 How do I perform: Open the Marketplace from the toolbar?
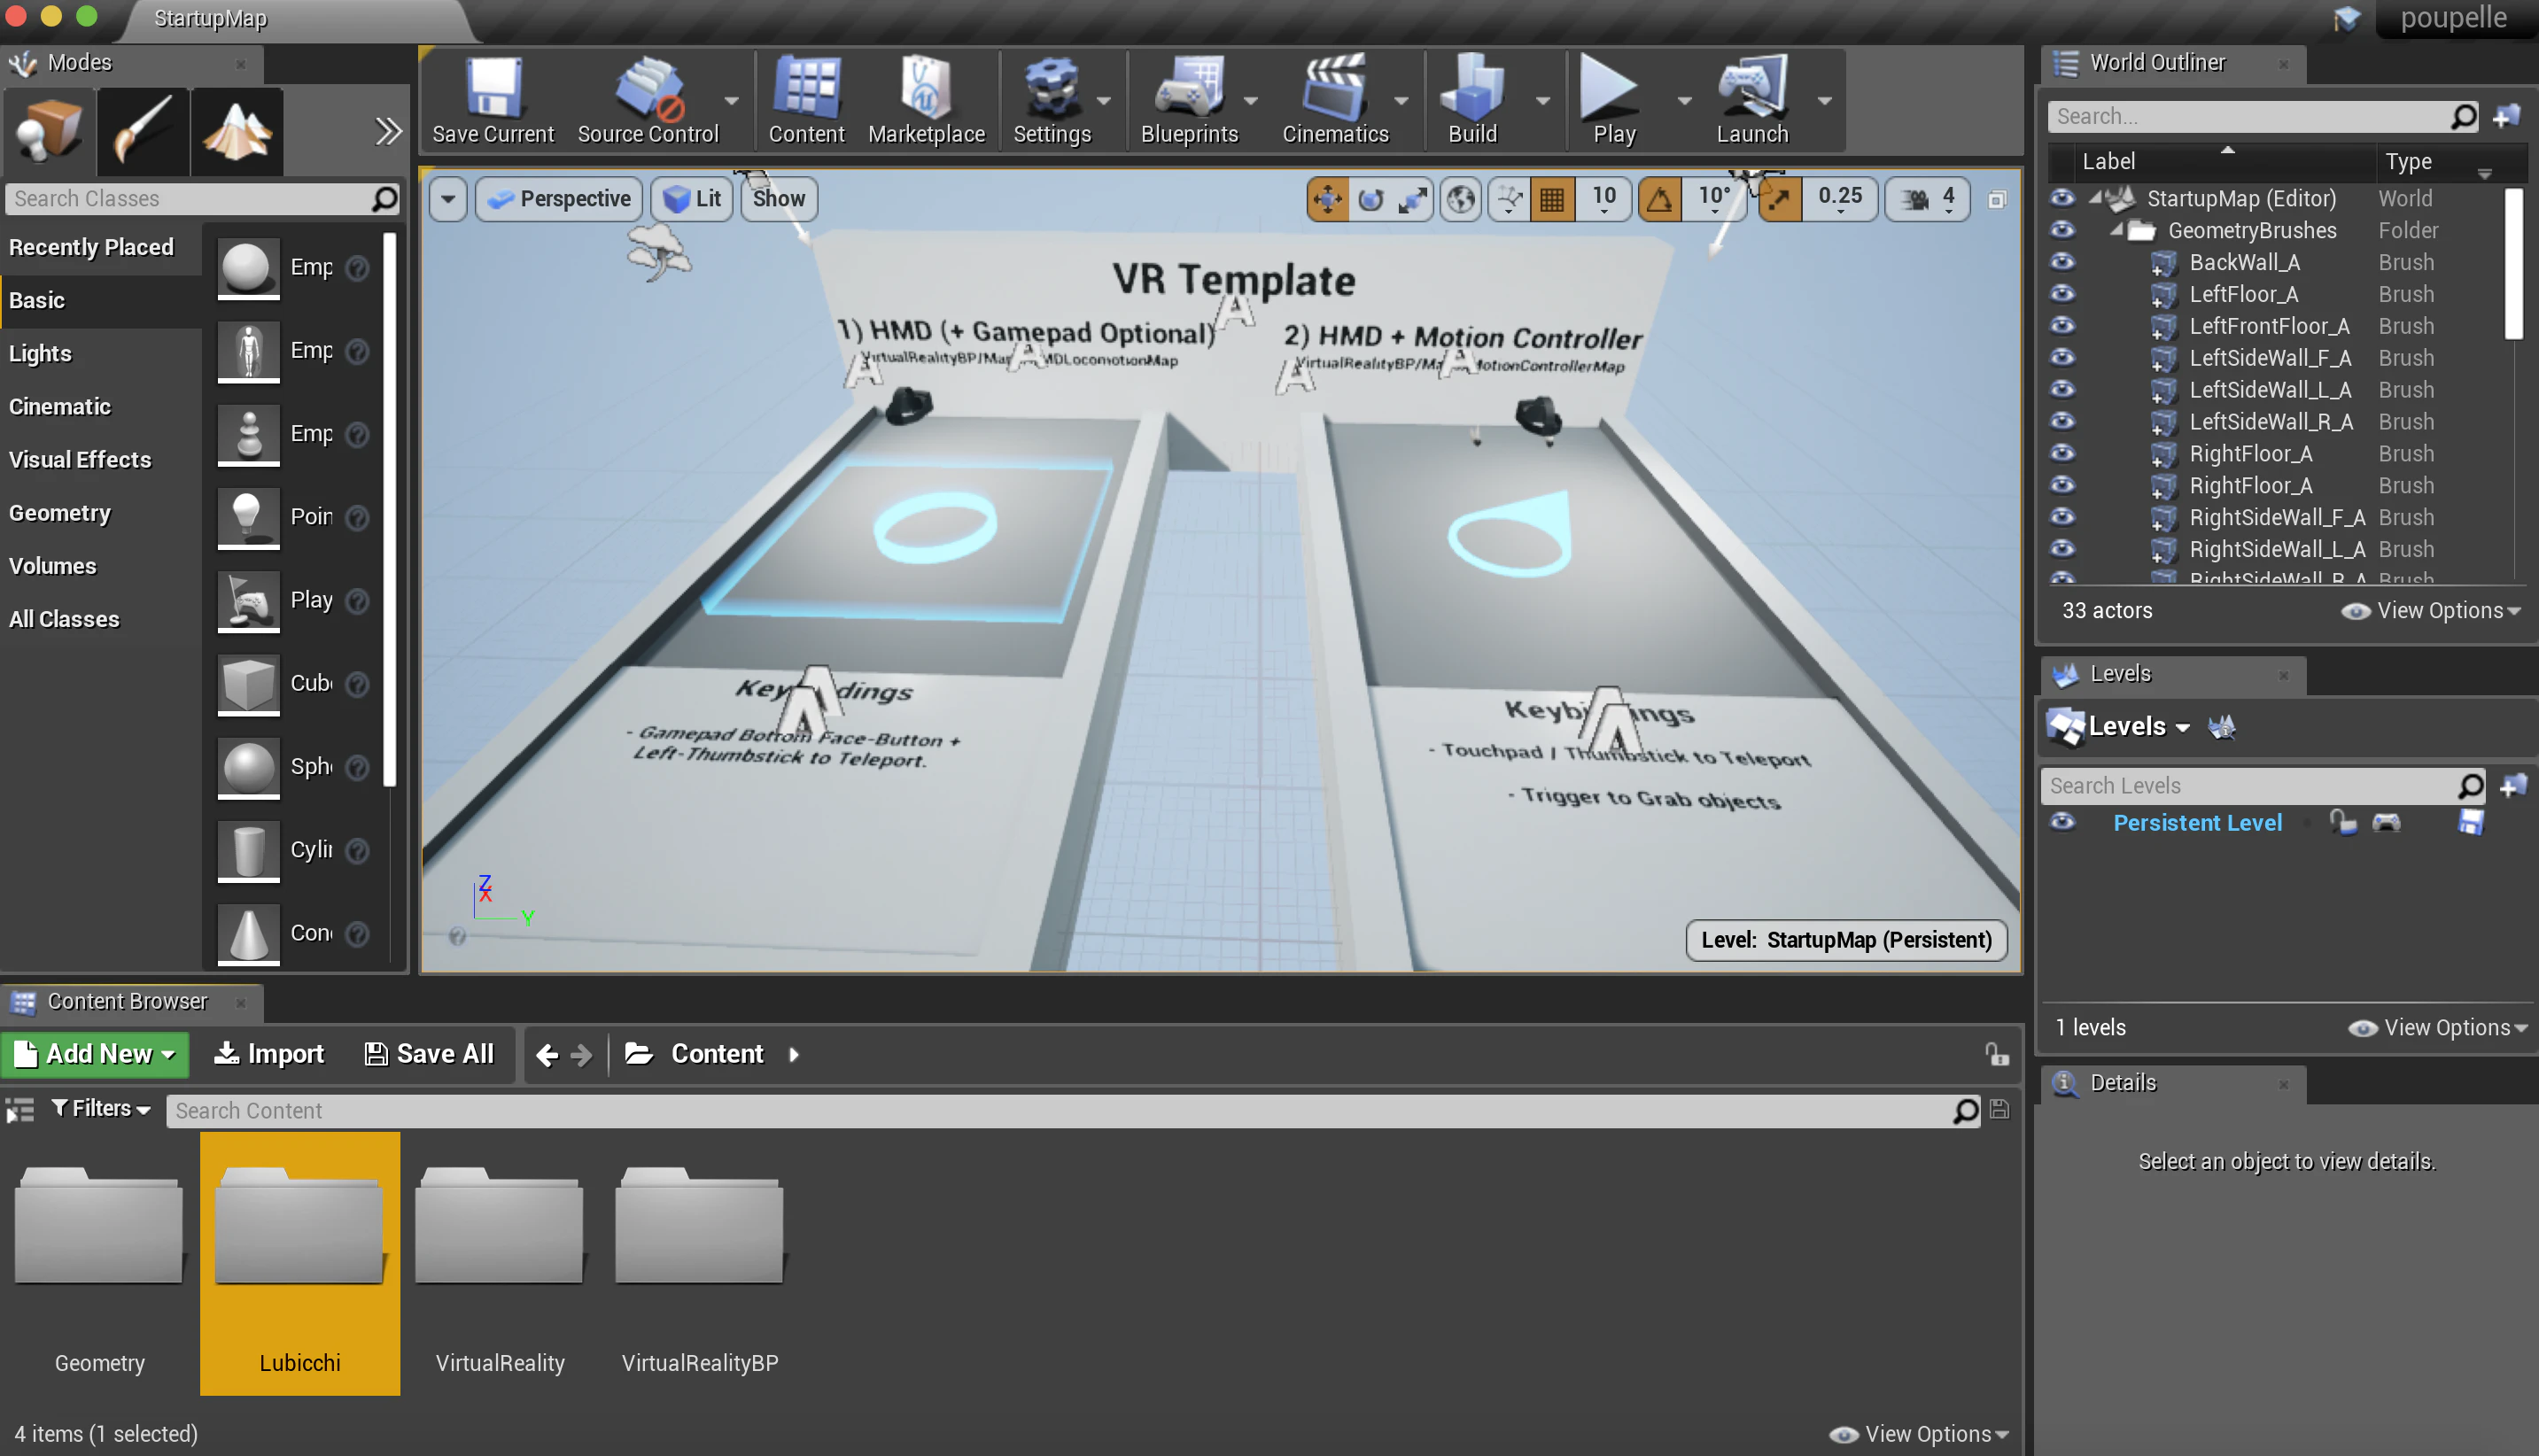[926, 100]
